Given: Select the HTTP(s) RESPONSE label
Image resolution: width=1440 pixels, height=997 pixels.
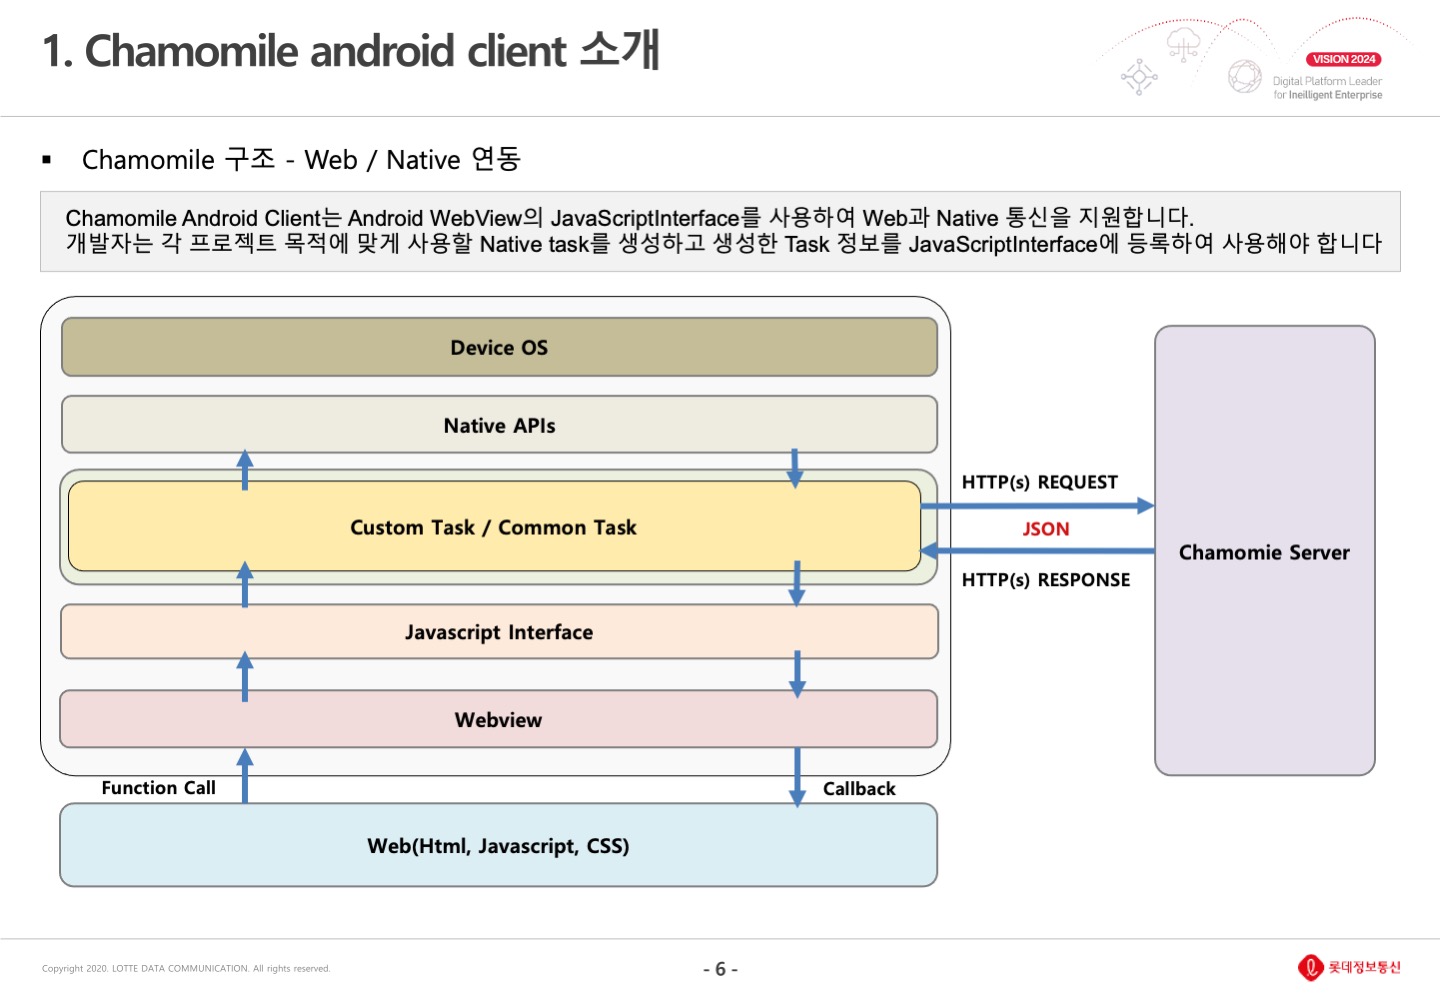Looking at the screenshot, I should (x=1046, y=580).
